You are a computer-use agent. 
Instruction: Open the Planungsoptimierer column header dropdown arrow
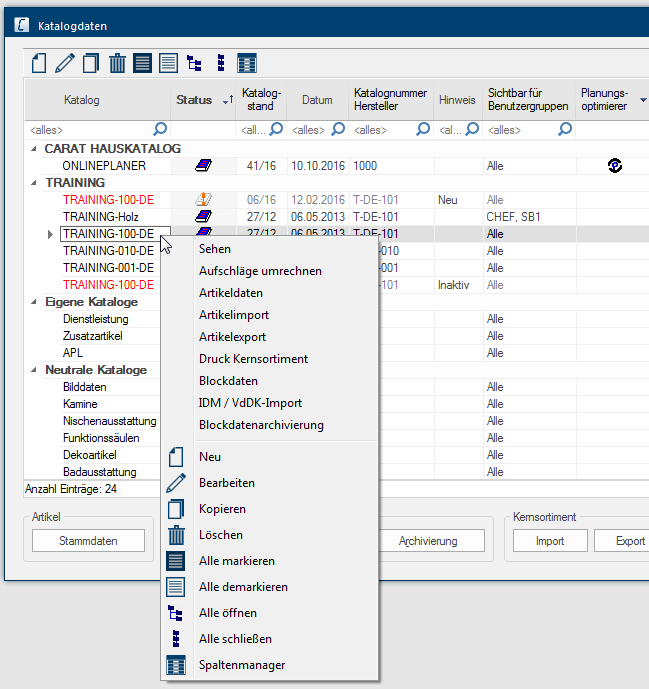pyautogui.click(x=643, y=100)
